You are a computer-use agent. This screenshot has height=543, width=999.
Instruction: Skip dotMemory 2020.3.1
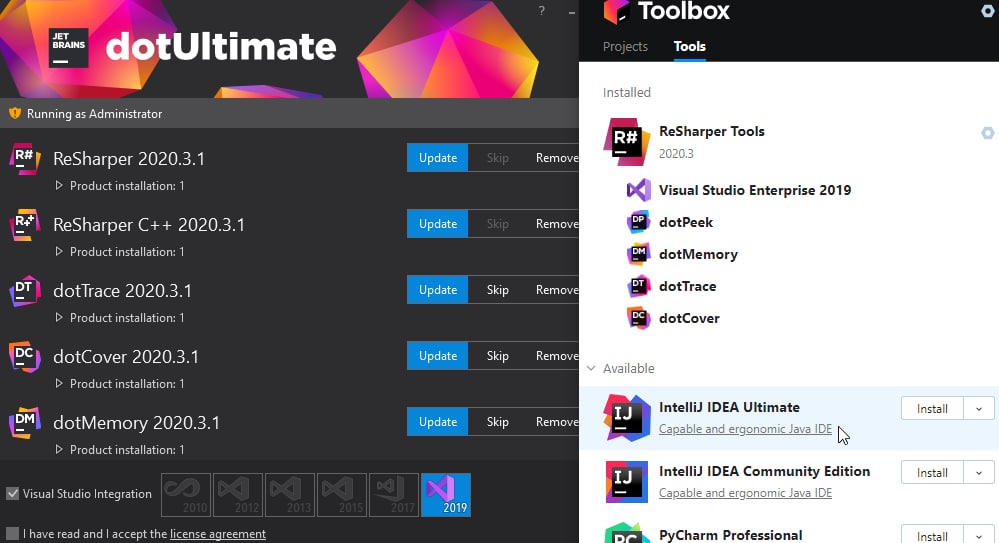pos(498,421)
